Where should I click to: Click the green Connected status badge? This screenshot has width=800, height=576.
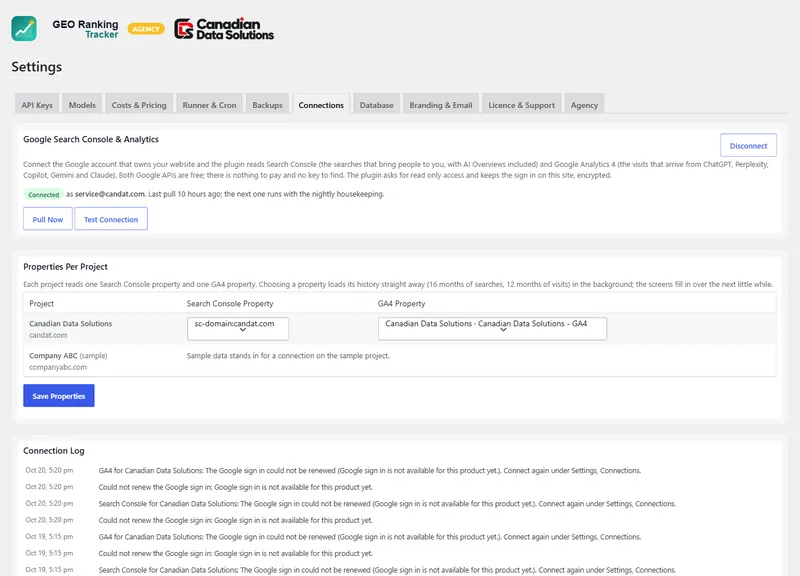click(x=43, y=194)
